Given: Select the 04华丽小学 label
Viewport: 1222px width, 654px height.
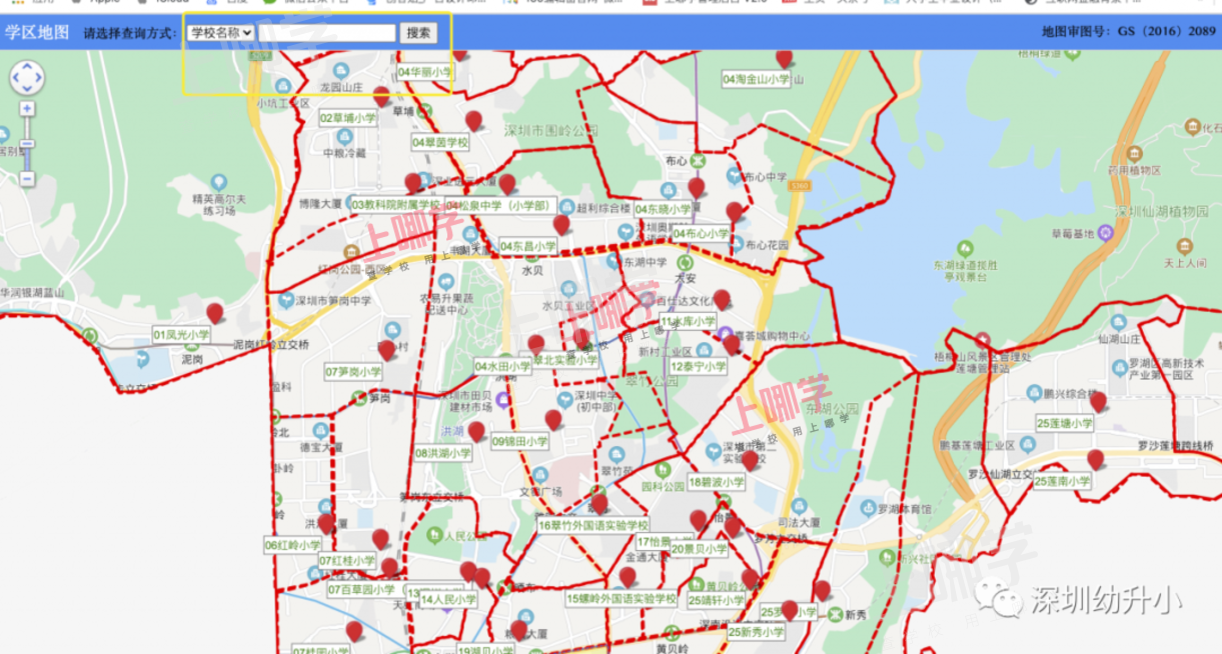Looking at the screenshot, I should click(425, 72).
